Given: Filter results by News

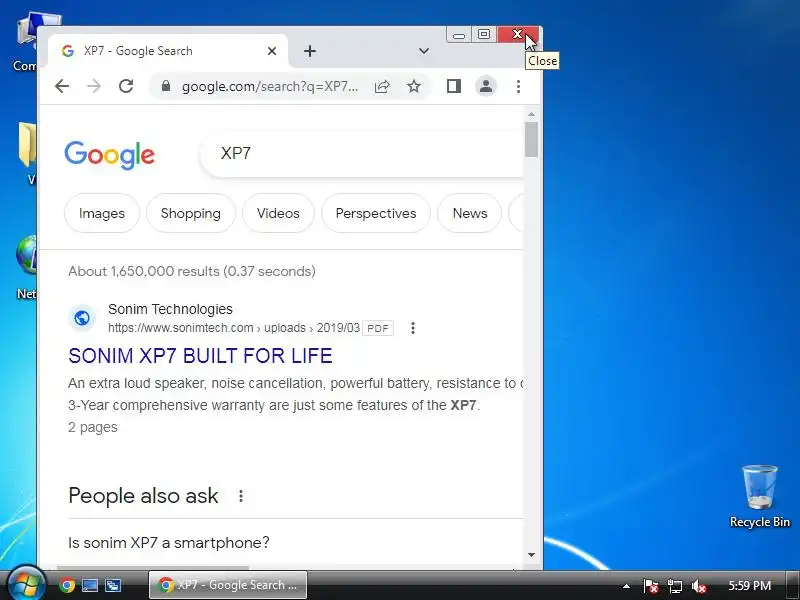Looking at the screenshot, I should point(469,213).
